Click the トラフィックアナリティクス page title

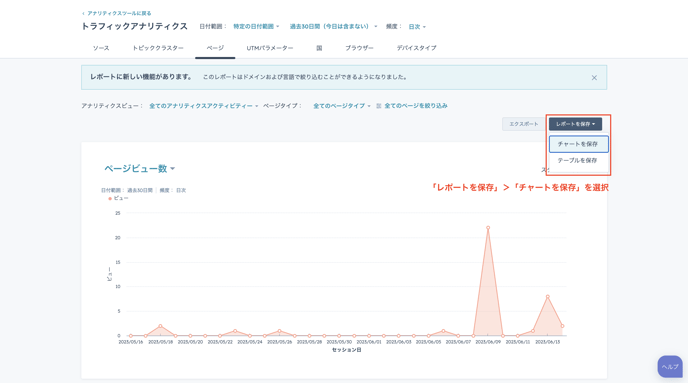135,27
